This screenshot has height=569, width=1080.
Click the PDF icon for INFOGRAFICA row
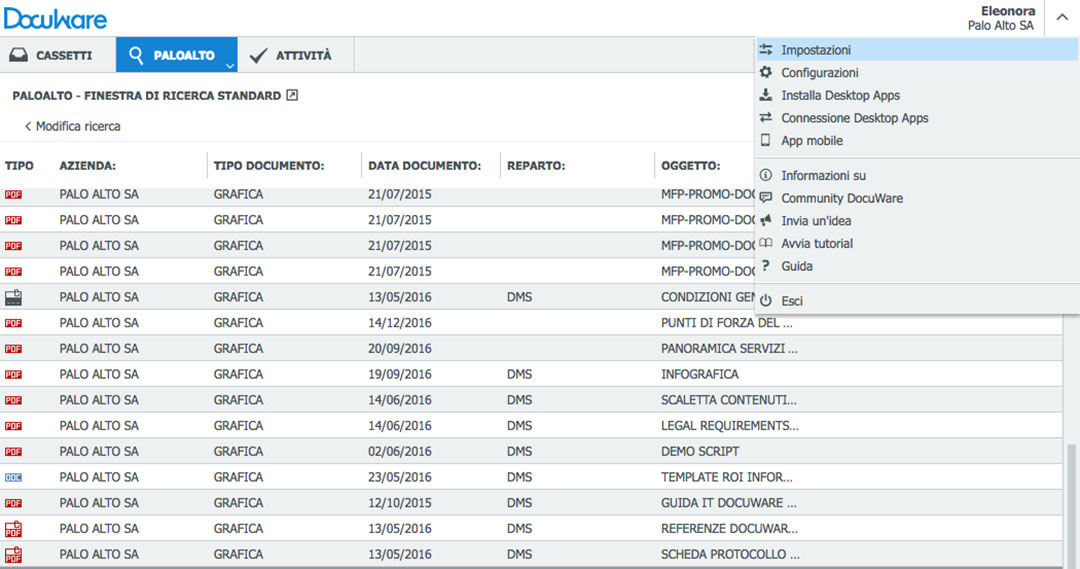pos(13,374)
